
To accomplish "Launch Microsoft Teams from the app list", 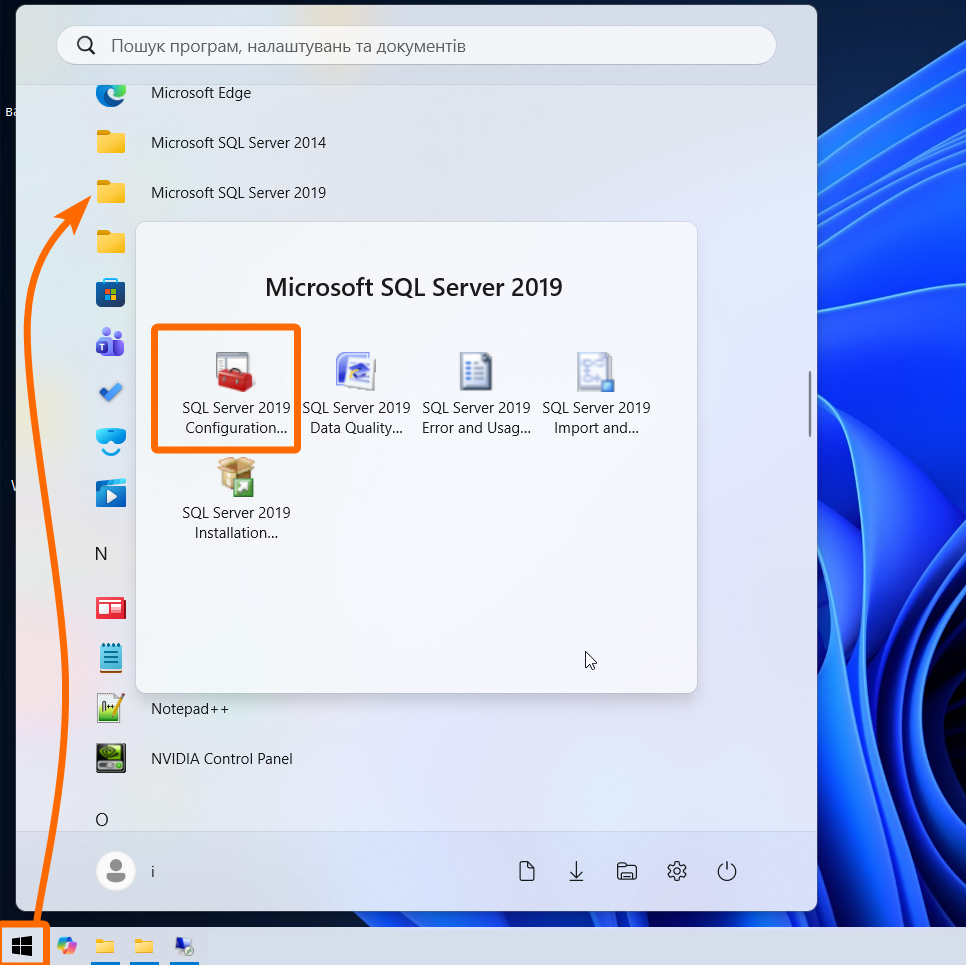I will click(x=110, y=343).
